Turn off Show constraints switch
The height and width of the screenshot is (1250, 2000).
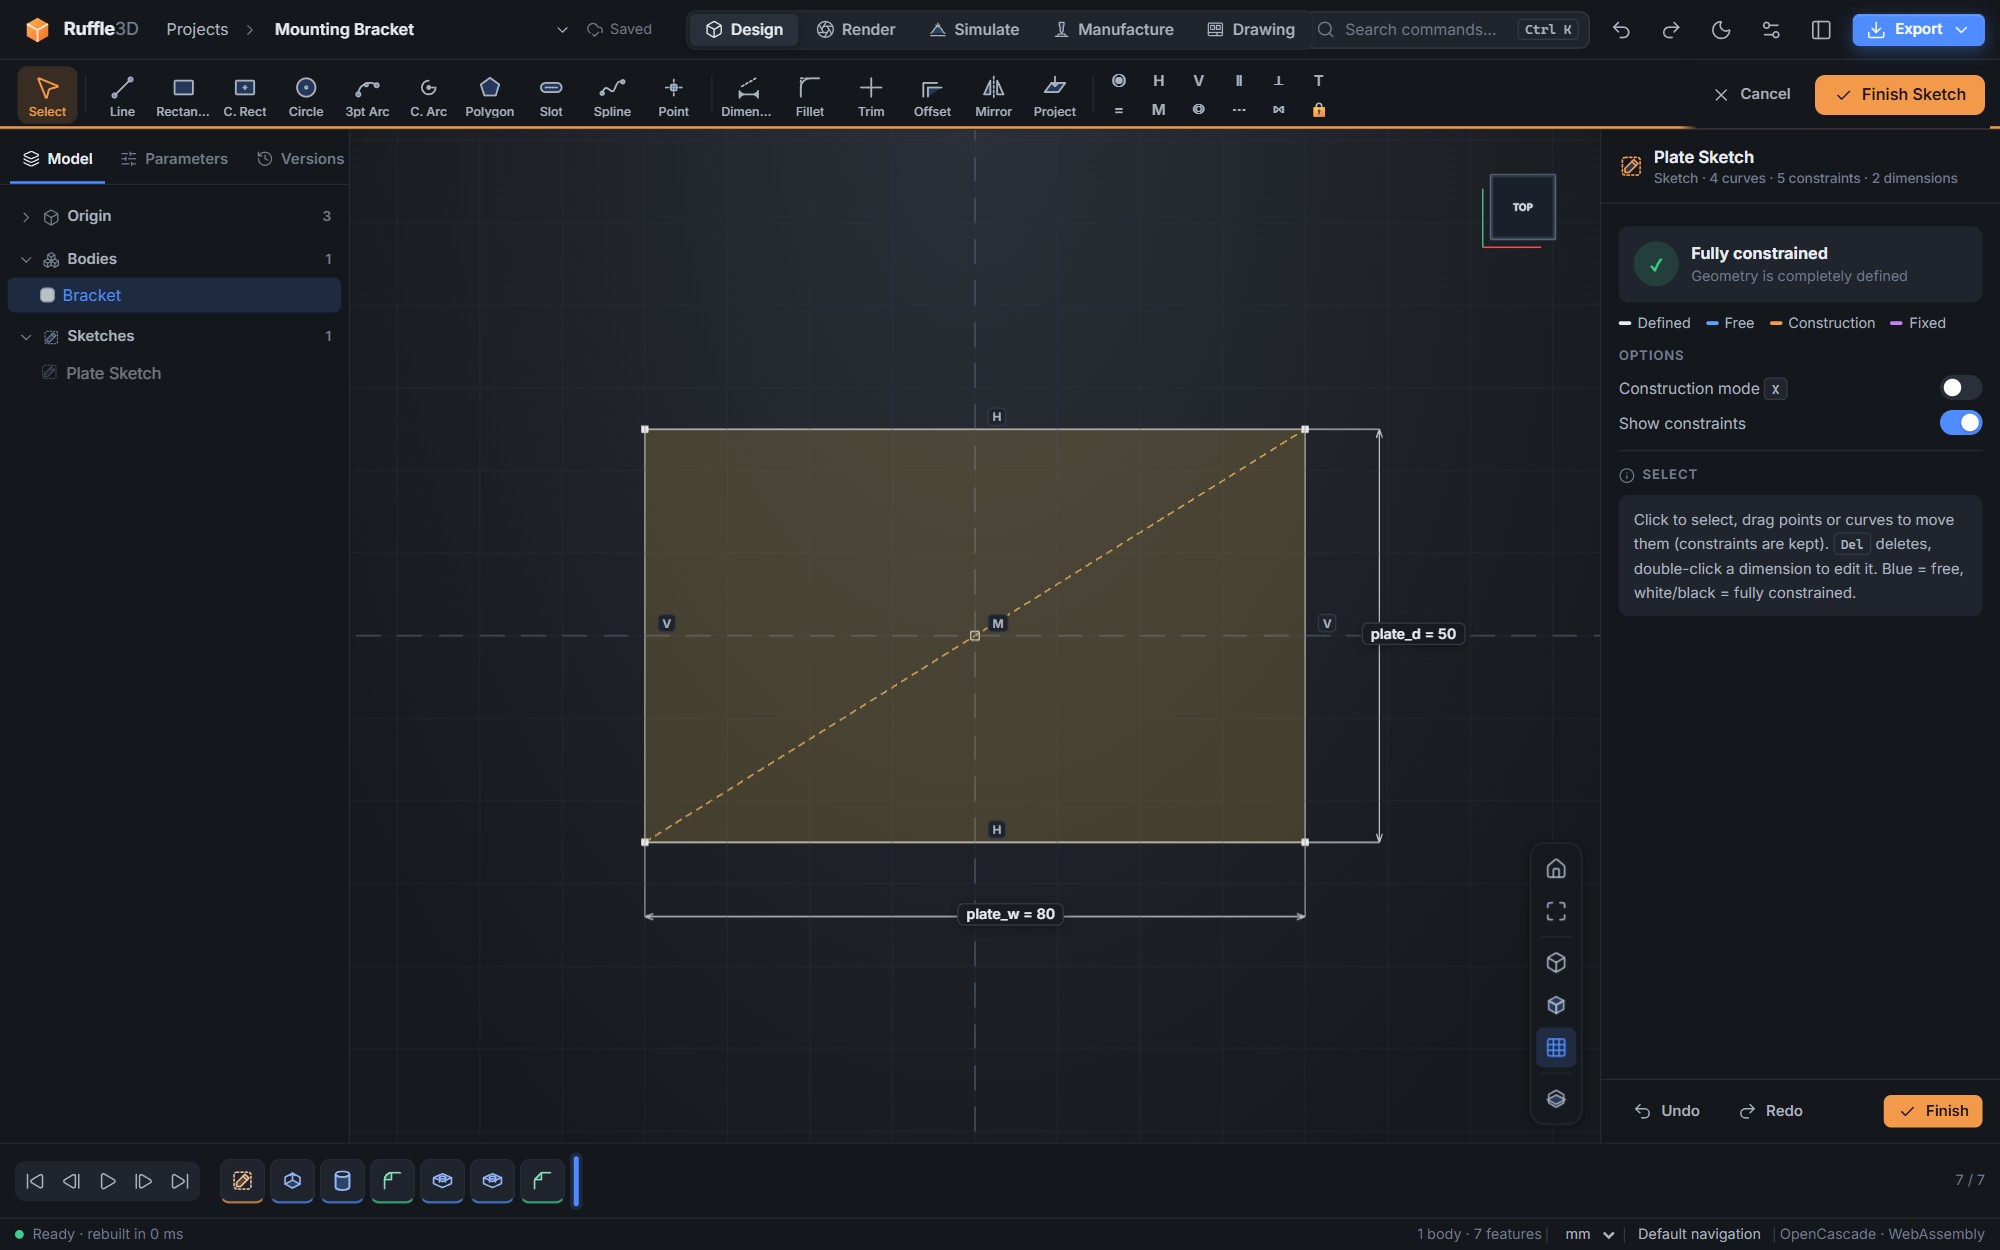(x=1960, y=423)
